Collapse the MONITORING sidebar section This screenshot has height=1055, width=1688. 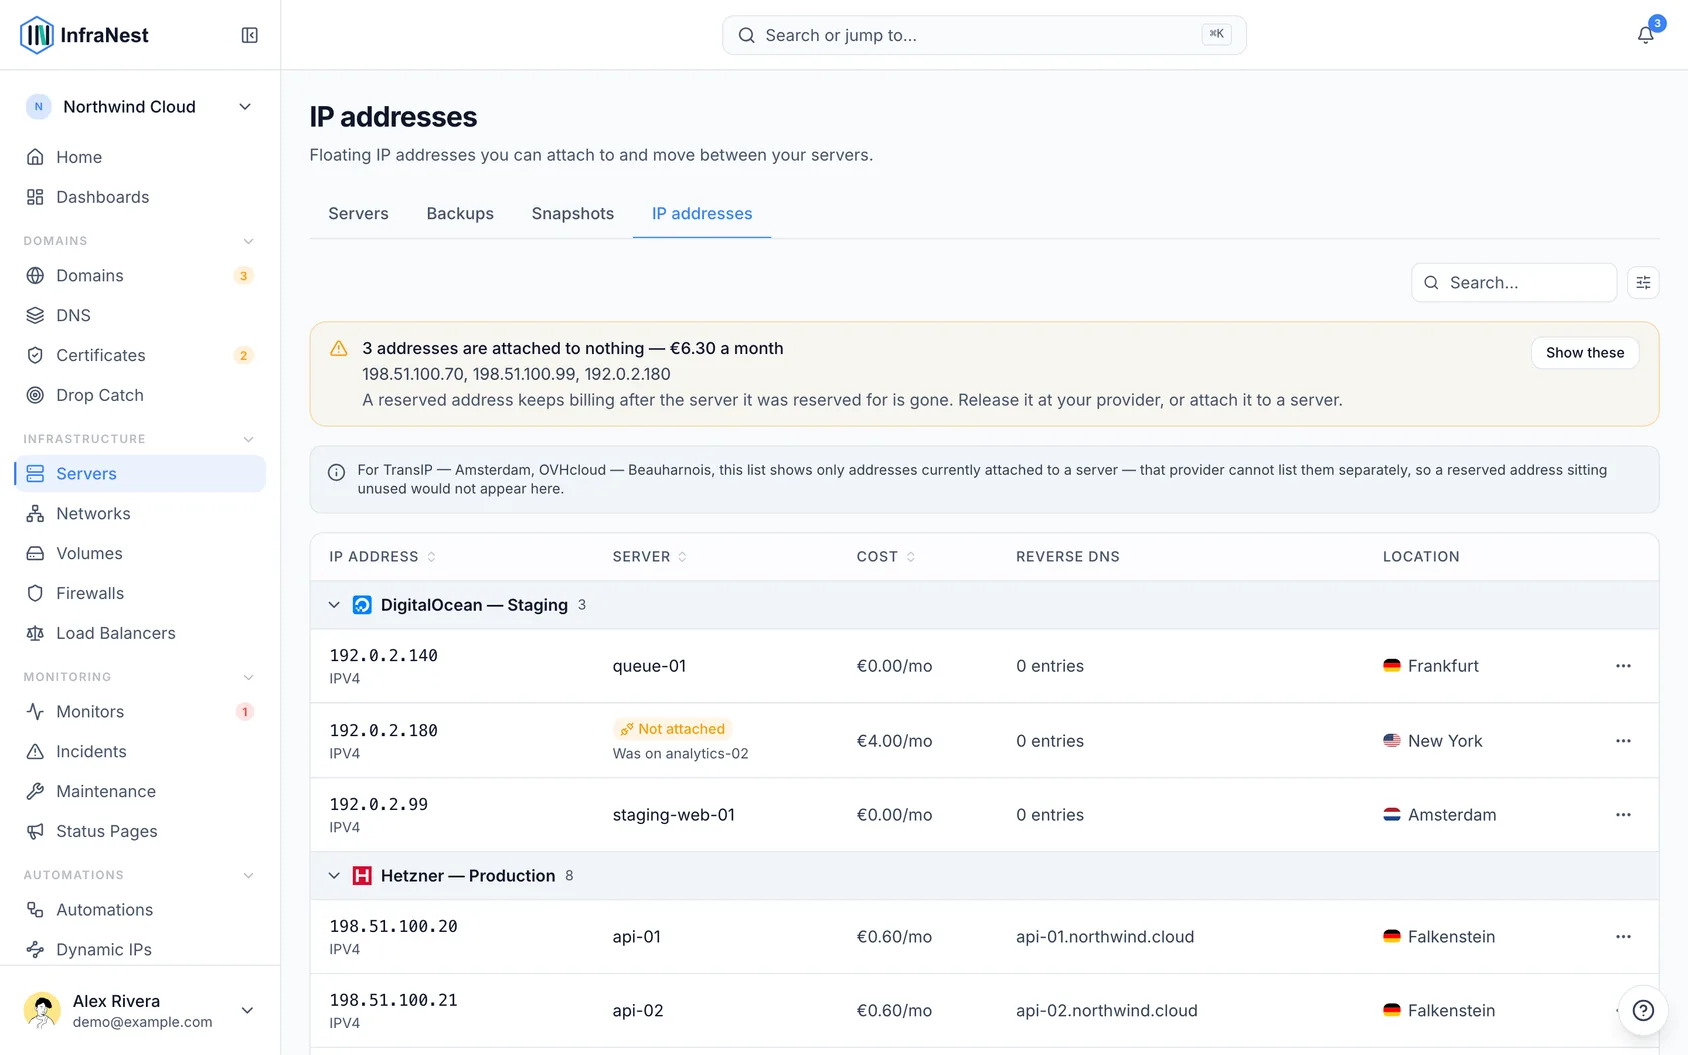coord(248,677)
